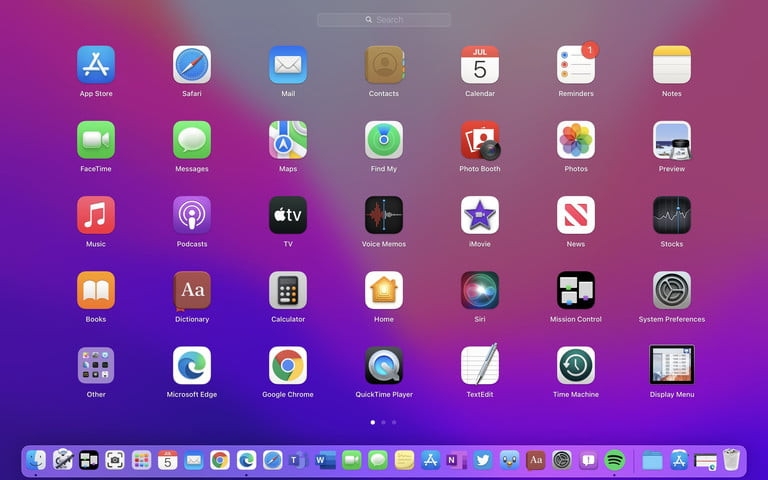The width and height of the screenshot is (768, 480).
Task: Launch Twitter from the Dock
Action: [483, 460]
